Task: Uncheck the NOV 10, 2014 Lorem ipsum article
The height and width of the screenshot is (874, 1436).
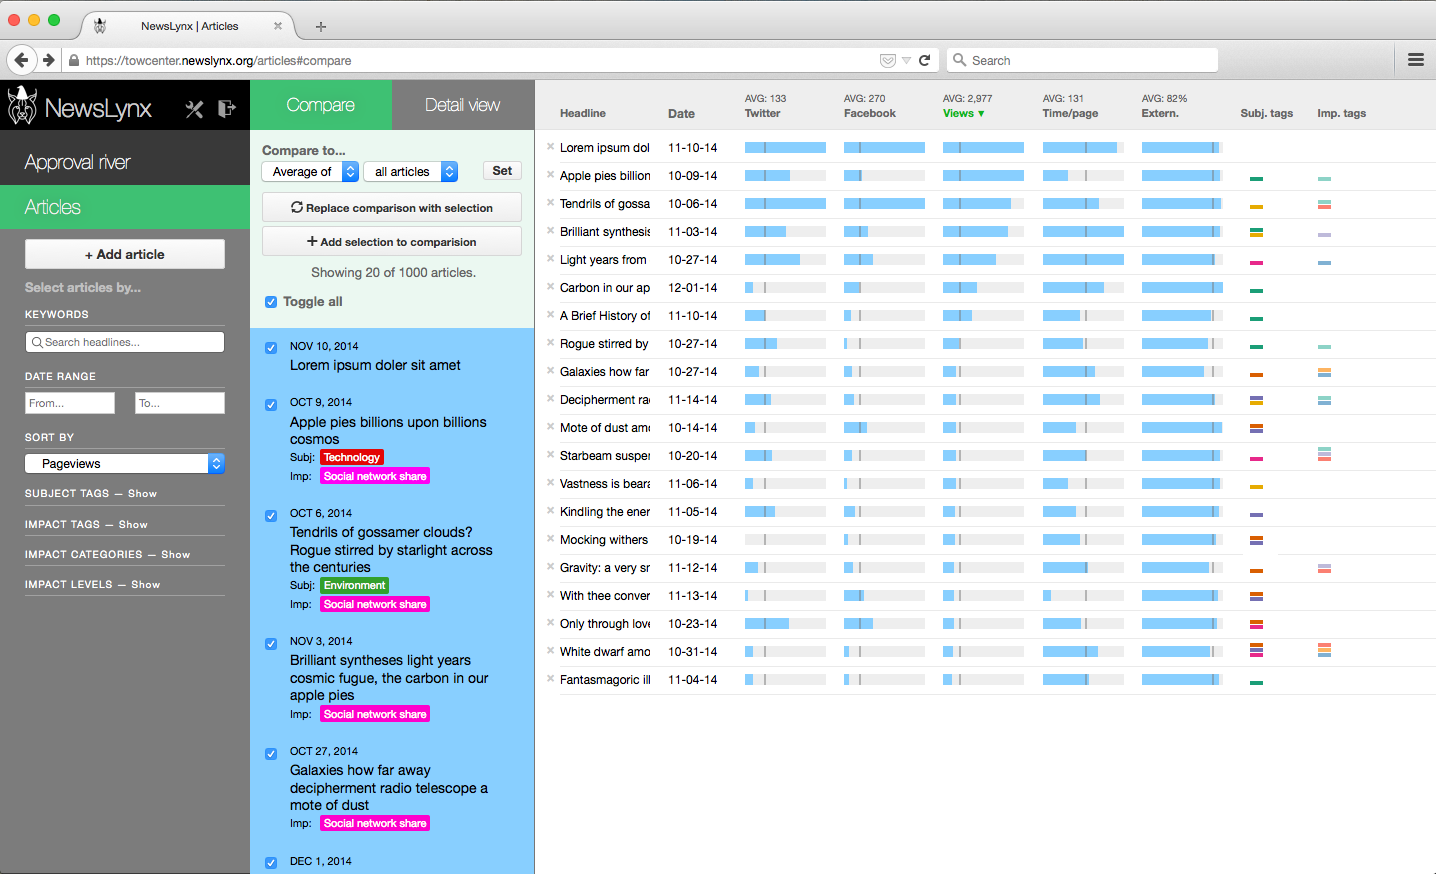Action: 271,348
